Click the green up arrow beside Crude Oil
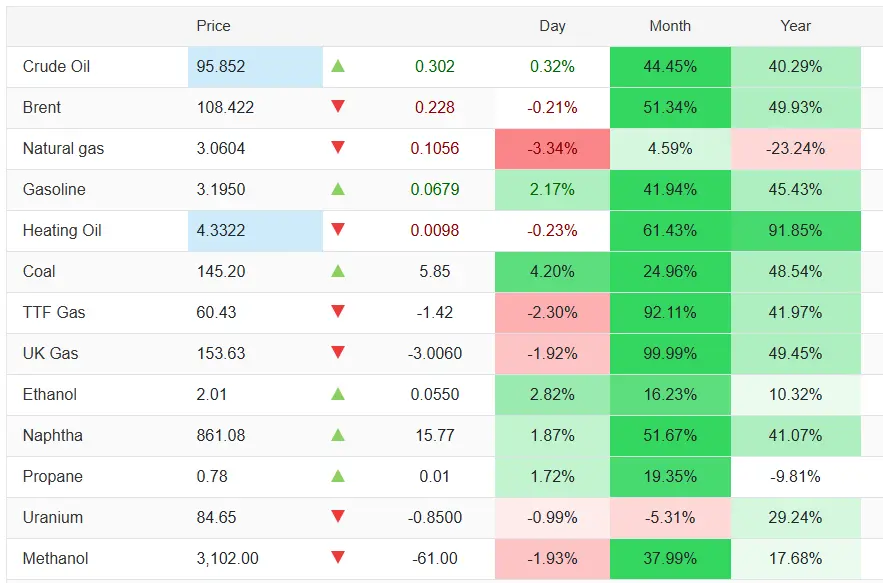The height and width of the screenshot is (583, 883). pos(338,66)
